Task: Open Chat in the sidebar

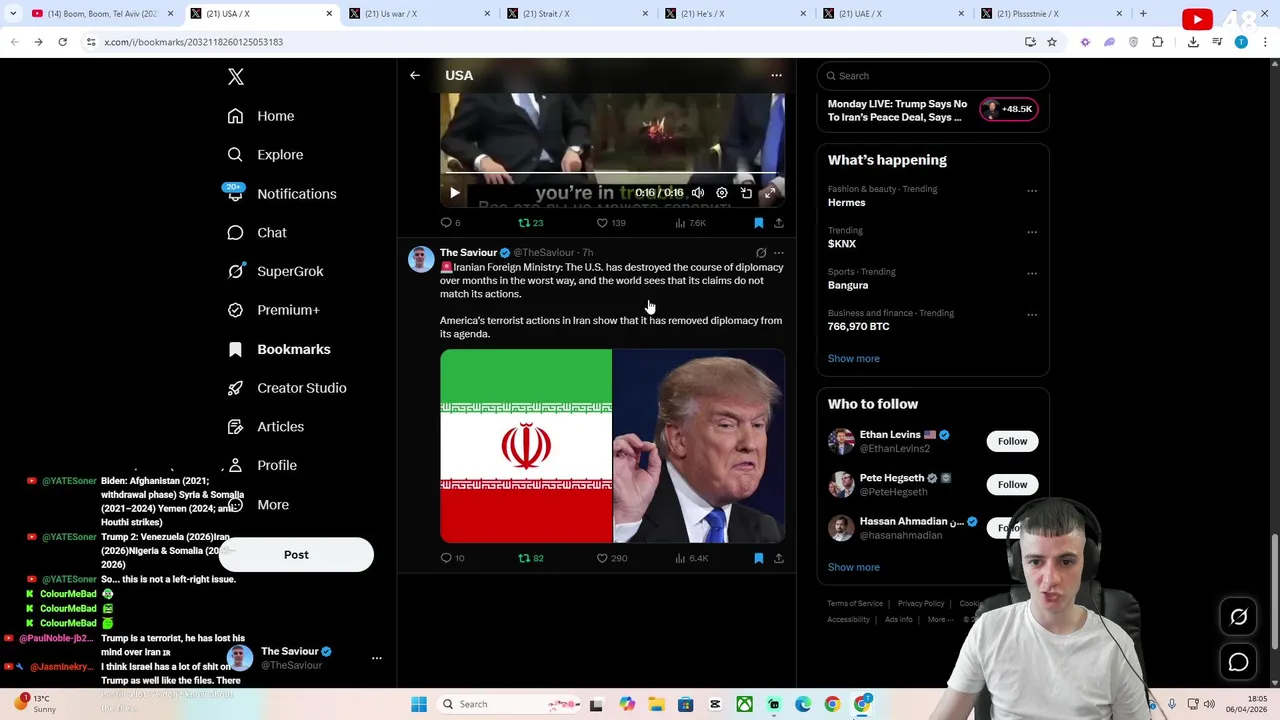Action: point(257,232)
